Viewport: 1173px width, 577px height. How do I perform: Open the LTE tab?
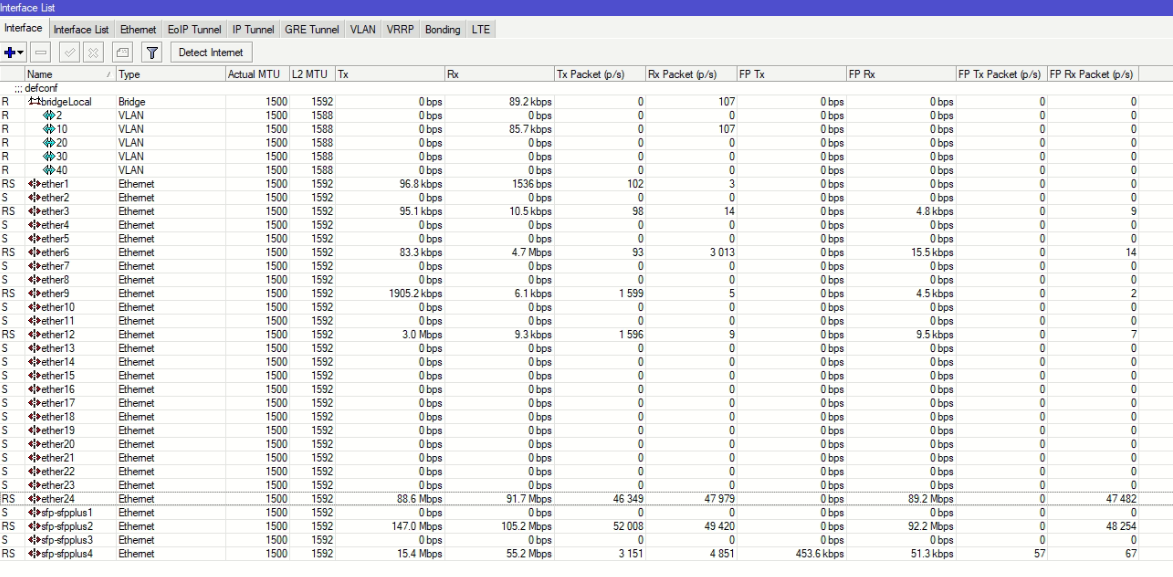(480, 29)
